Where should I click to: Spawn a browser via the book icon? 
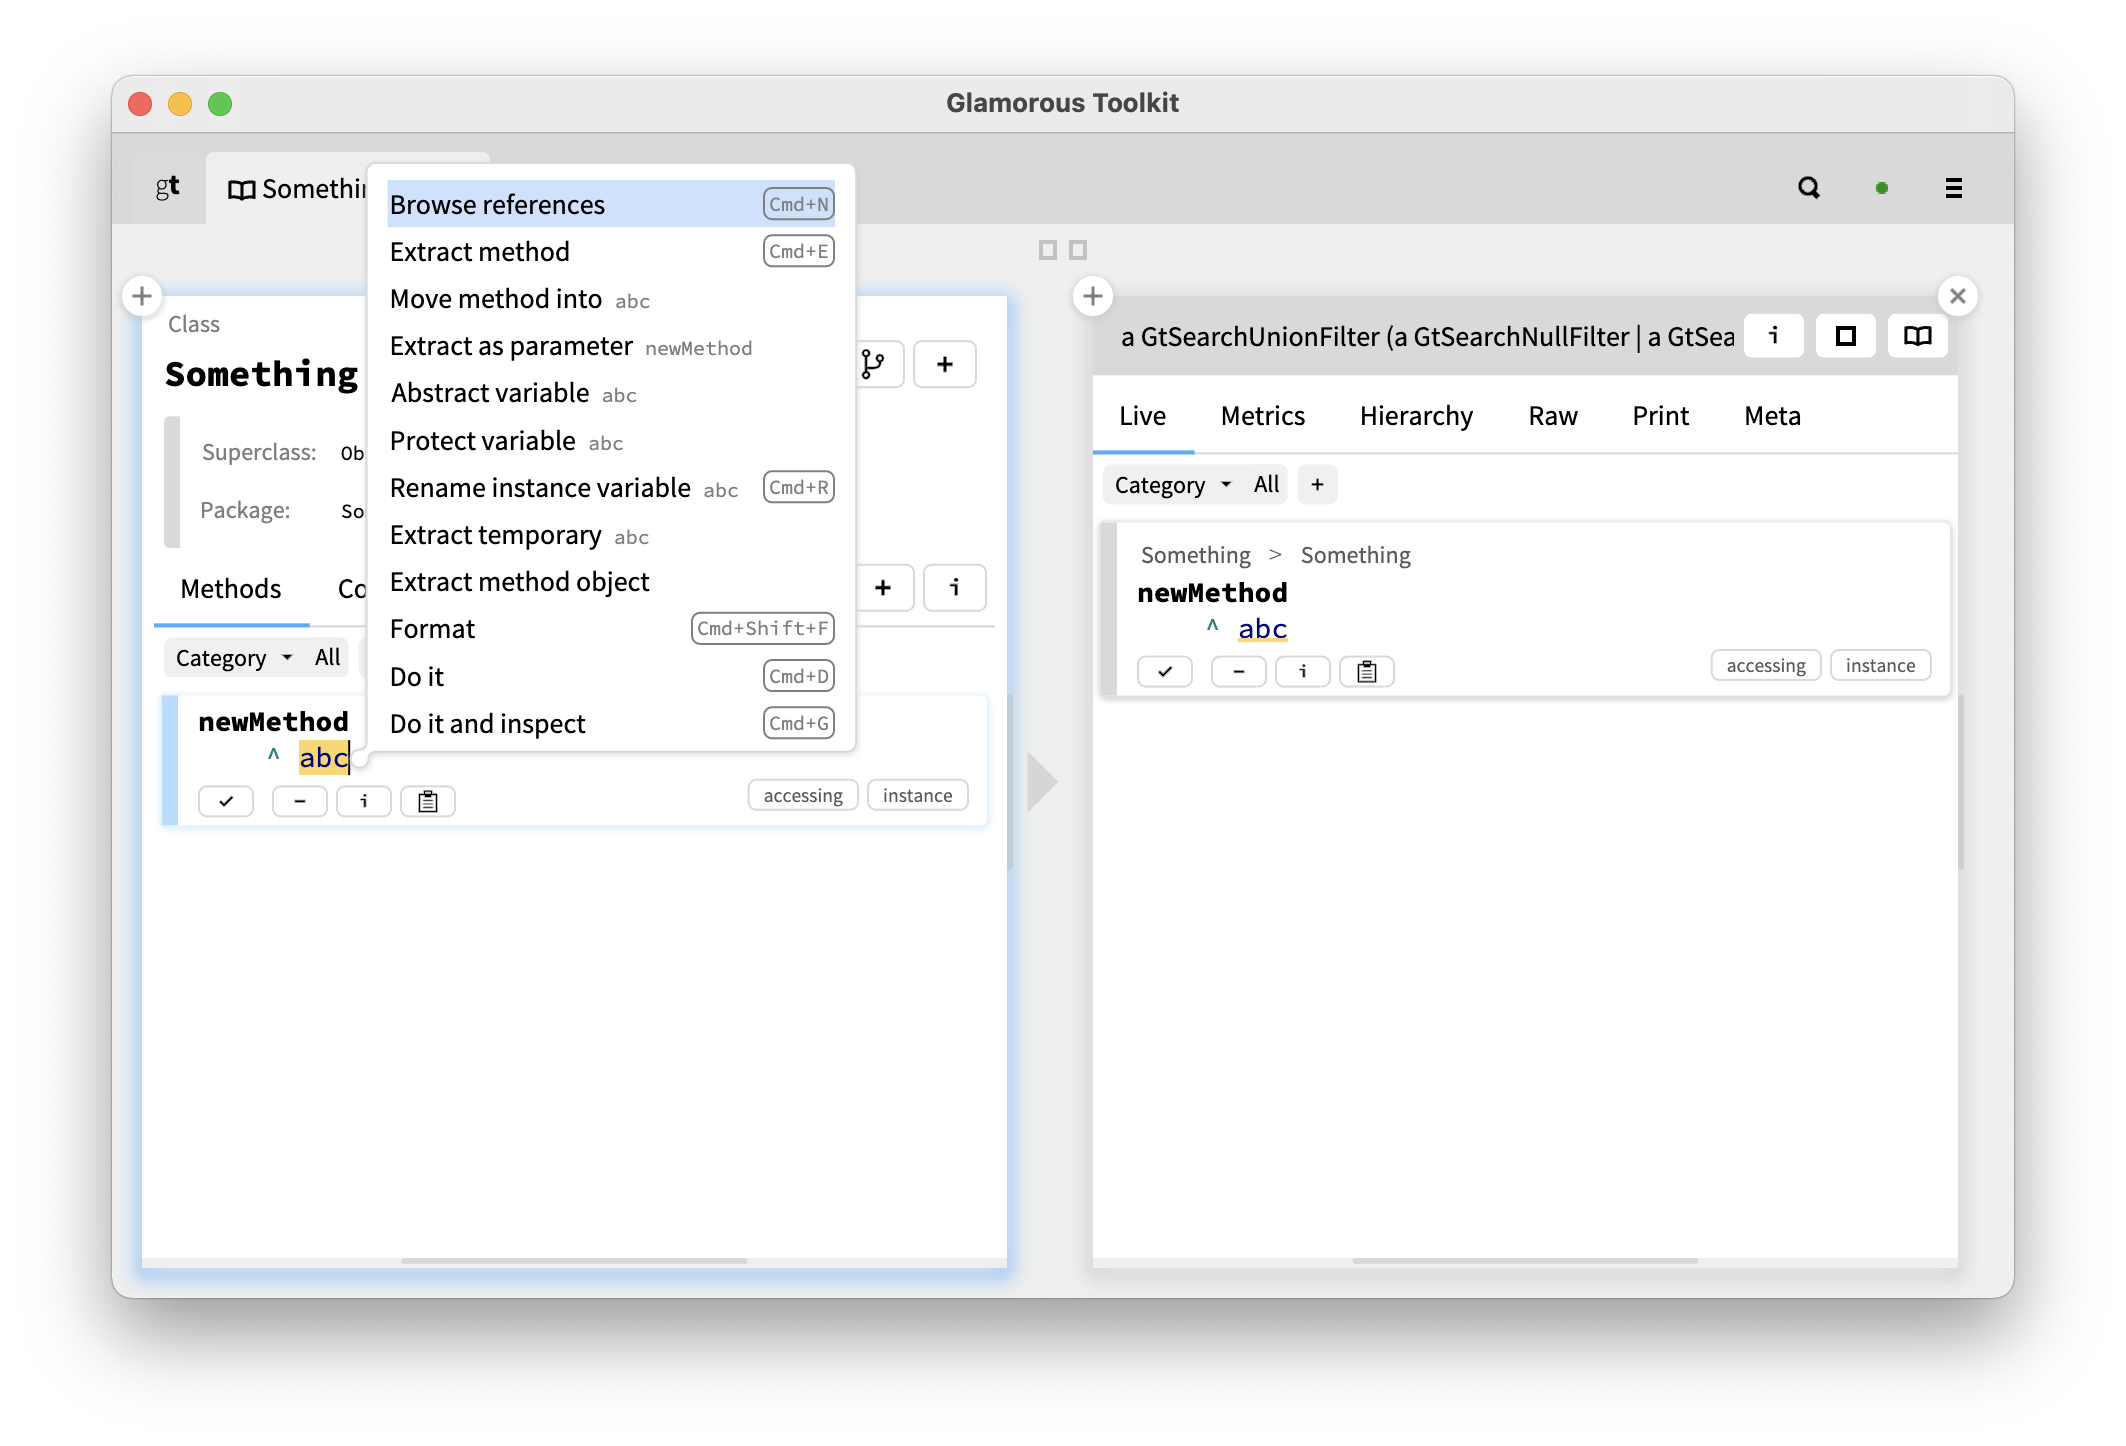(x=1917, y=336)
